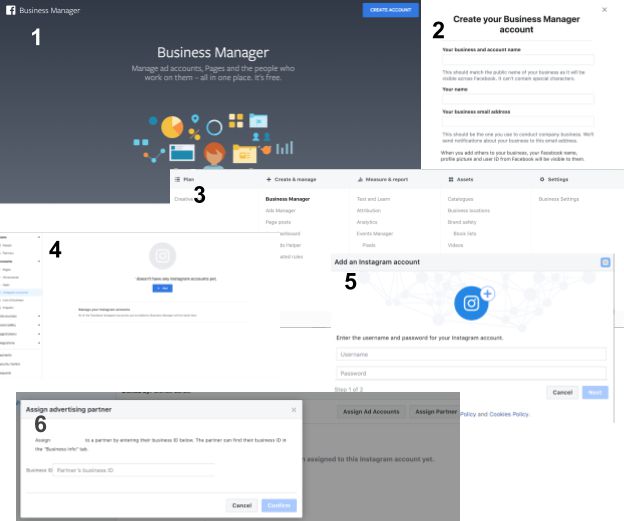Viewport: 624px width, 521px height.
Task: Click the blue Add button for Instagram accounts
Action: 162,288
